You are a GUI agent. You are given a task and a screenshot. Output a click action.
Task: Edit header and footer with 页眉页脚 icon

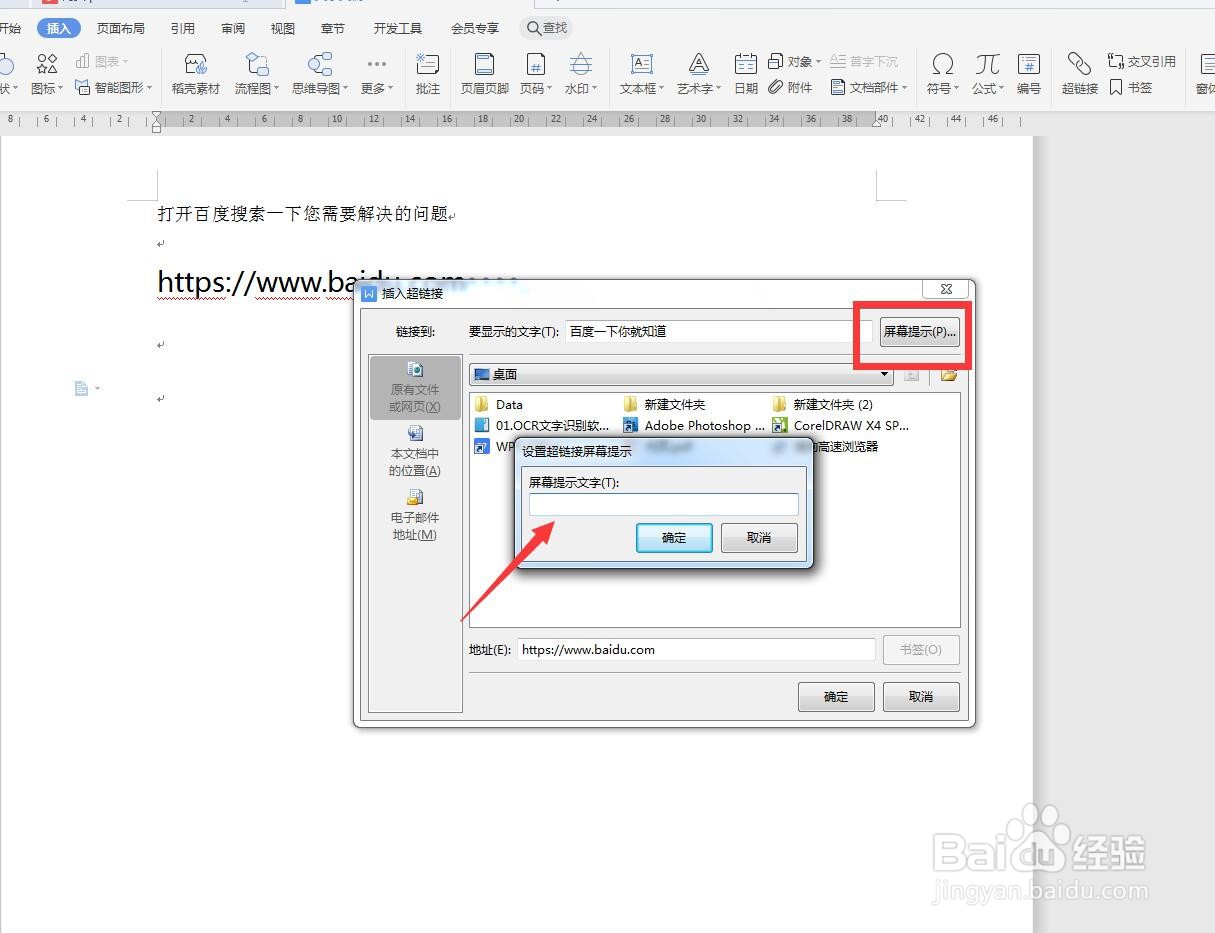pyautogui.click(x=483, y=74)
